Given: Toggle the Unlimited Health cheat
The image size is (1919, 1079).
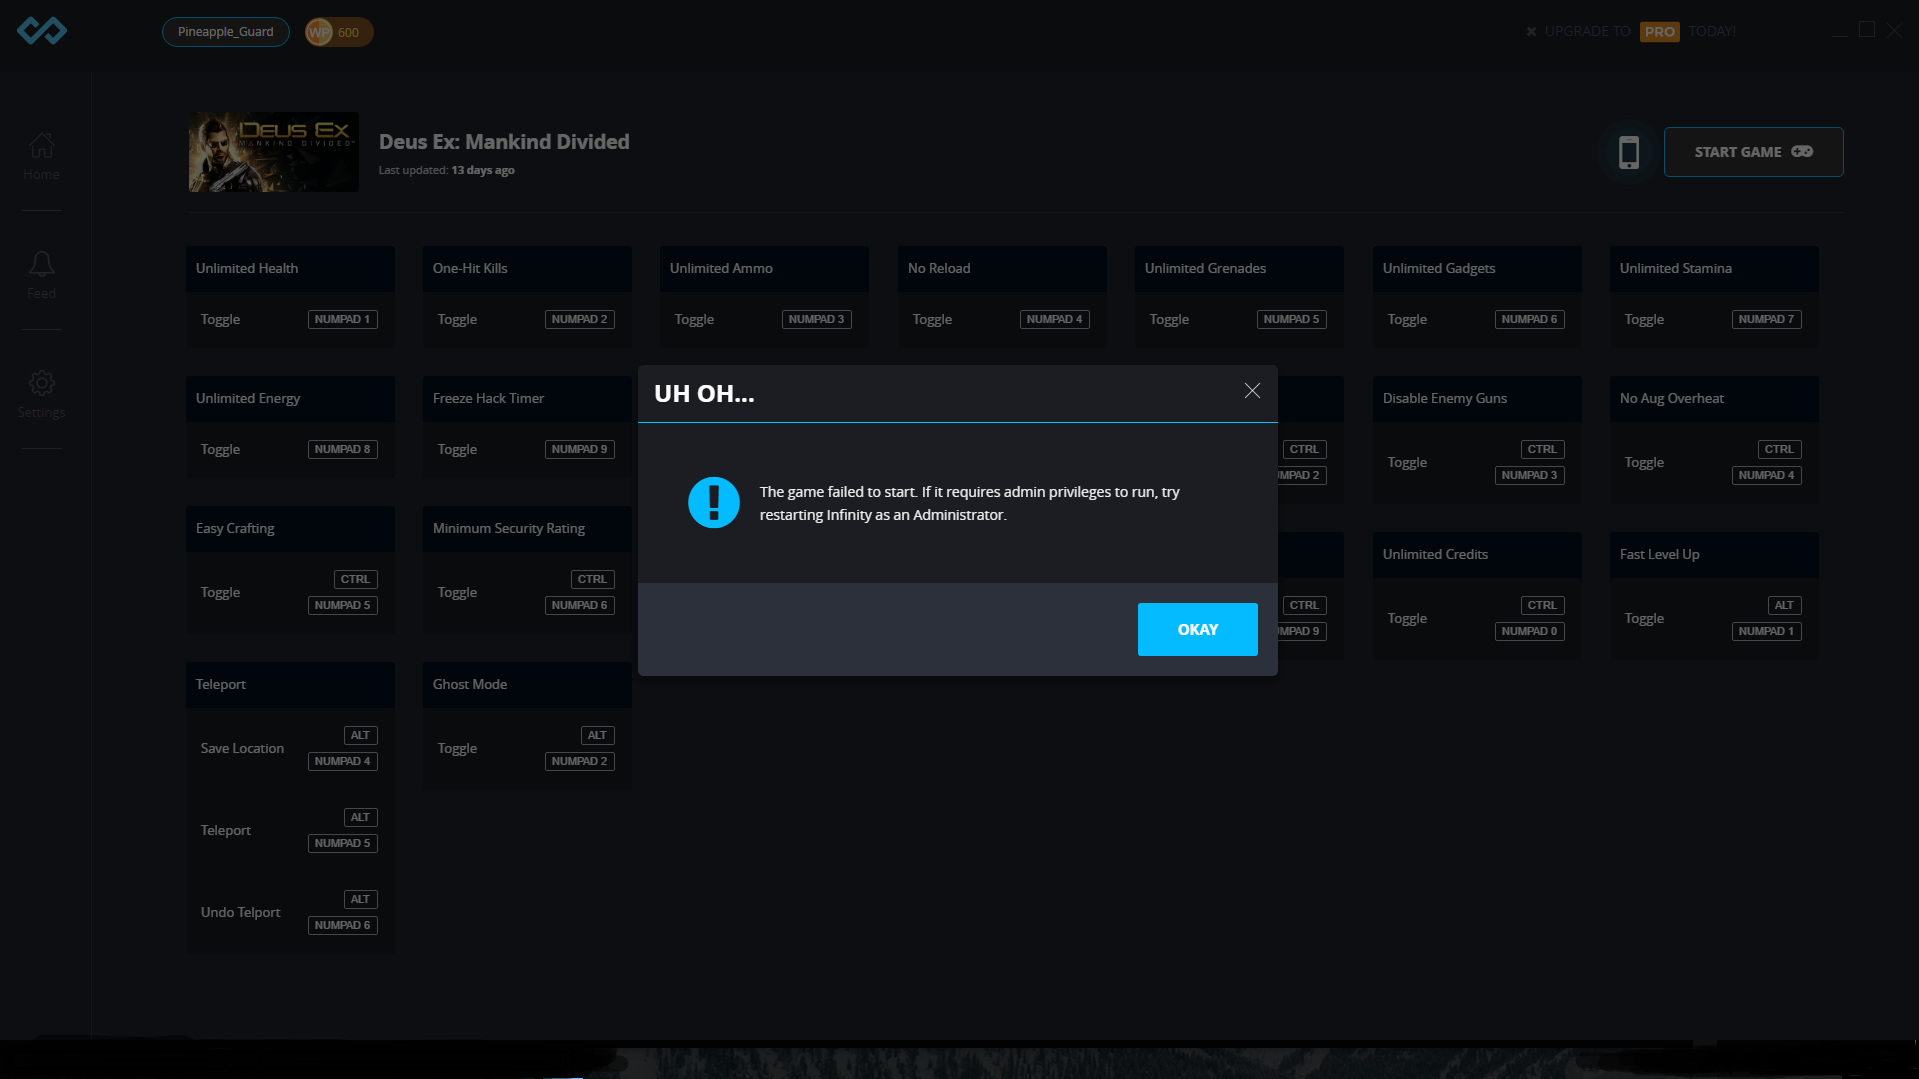Looking at the screenshot, I should 220,320.
